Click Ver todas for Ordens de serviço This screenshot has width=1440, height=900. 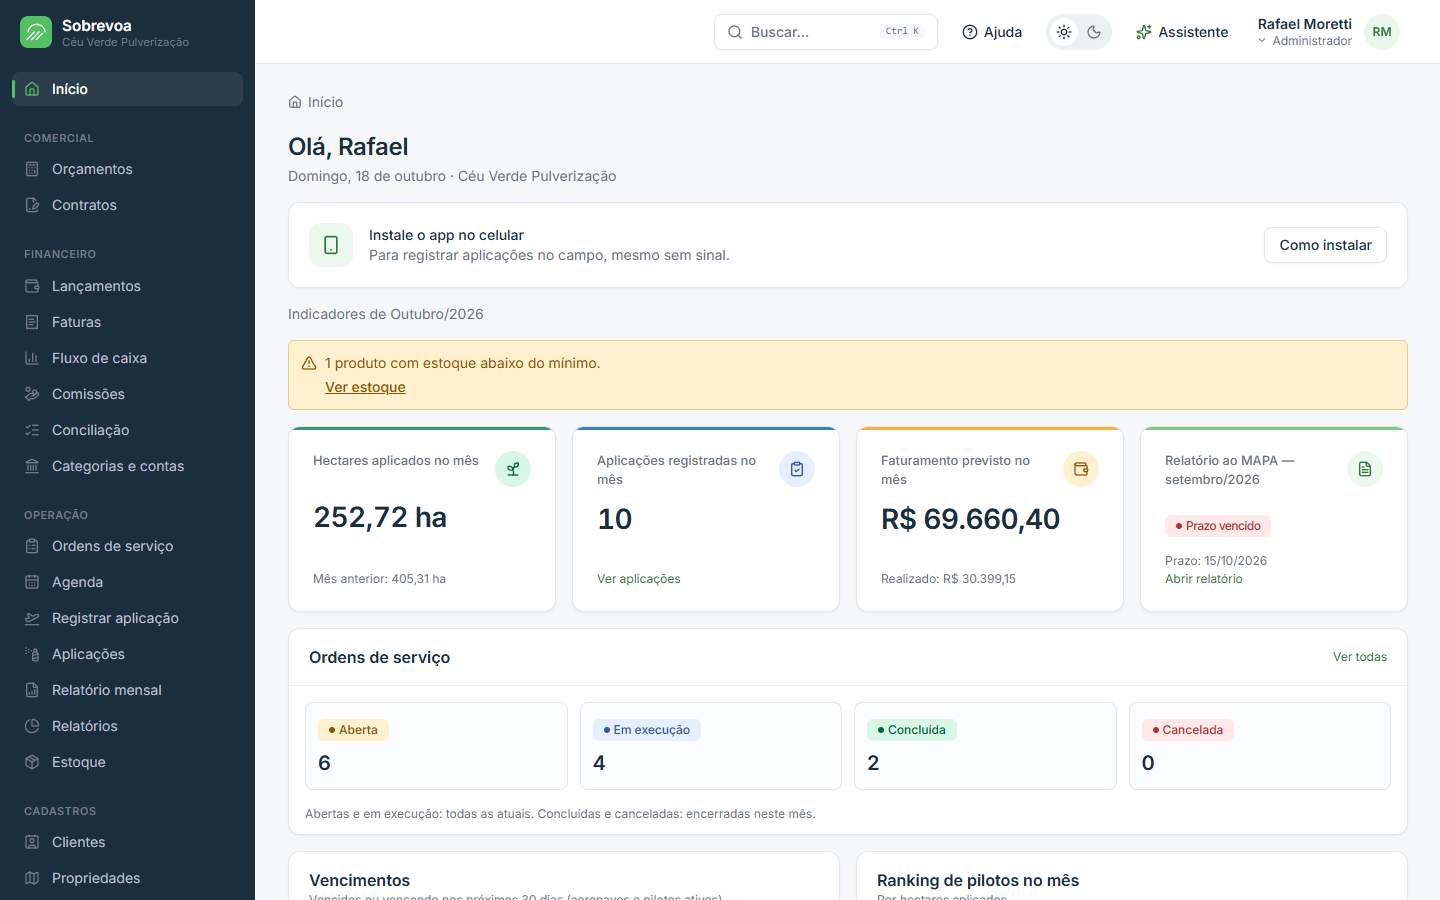[1360, 657]
